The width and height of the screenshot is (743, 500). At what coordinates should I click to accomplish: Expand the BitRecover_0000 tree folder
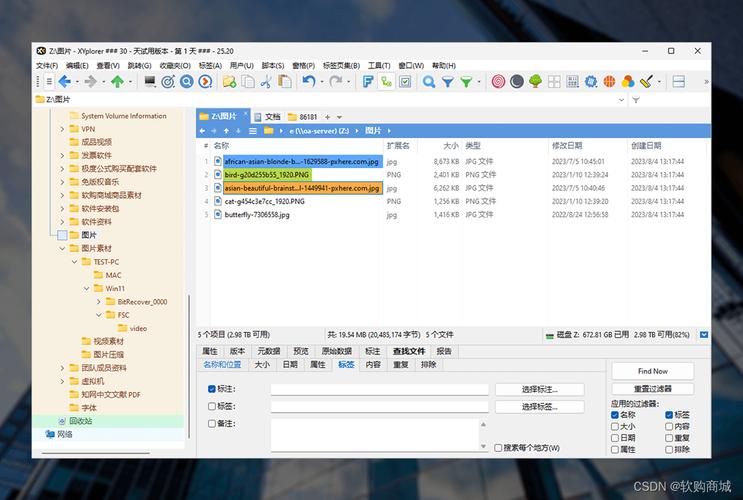click(99, 301)
